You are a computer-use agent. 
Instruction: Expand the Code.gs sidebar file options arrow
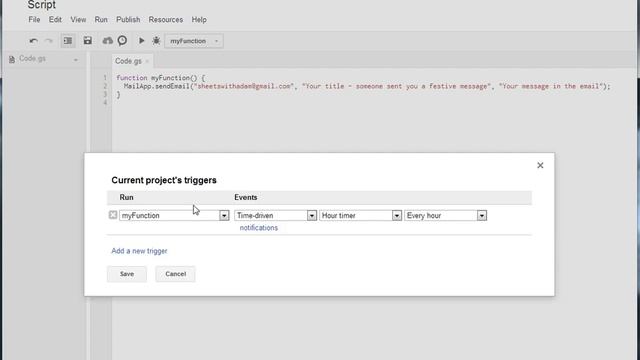click(76, 60)
